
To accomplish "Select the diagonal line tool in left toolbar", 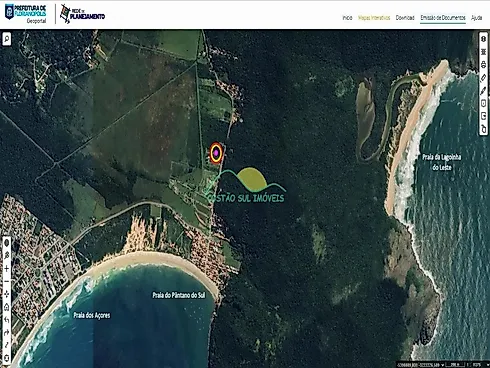I will [6, 345].
